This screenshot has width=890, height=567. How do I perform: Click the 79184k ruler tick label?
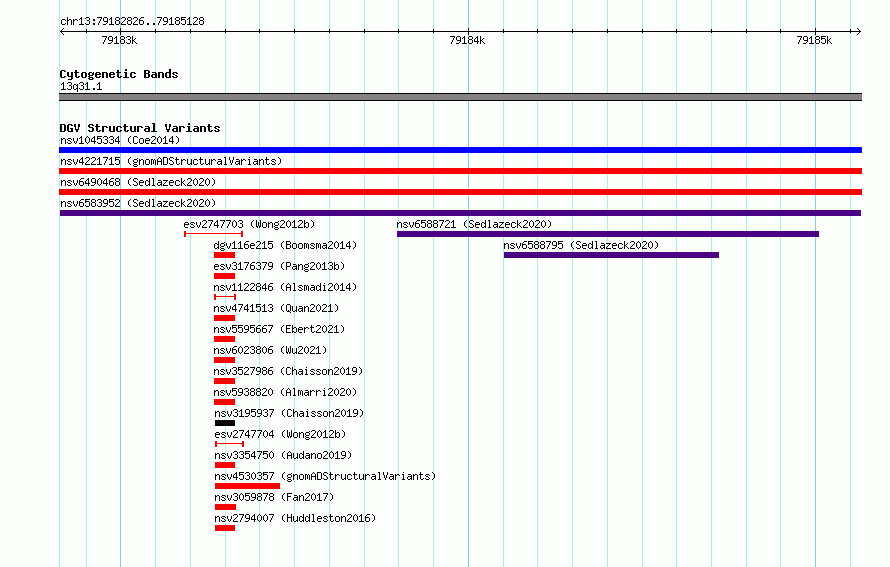point(467,40)
